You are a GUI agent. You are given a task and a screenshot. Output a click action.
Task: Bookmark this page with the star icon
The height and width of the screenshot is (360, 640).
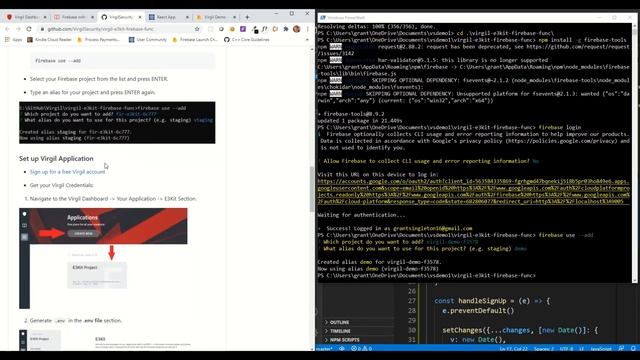click(x=197, y=29)
